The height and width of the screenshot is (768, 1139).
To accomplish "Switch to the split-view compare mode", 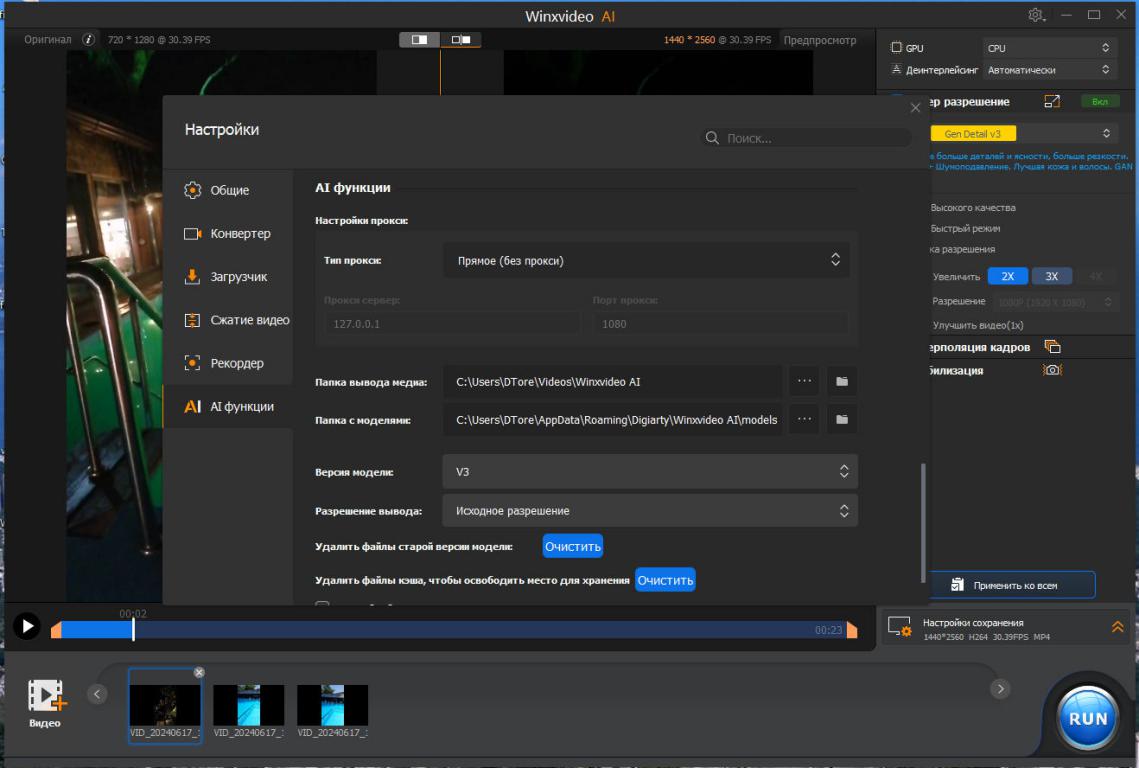I will [x=419, y=40].
